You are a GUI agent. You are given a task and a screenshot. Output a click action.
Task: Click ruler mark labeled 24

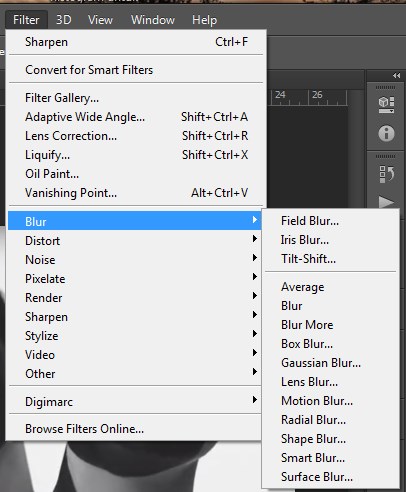tap(280, 95)
